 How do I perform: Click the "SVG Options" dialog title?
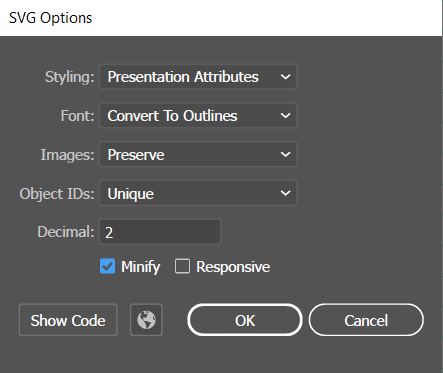[51, 18]
